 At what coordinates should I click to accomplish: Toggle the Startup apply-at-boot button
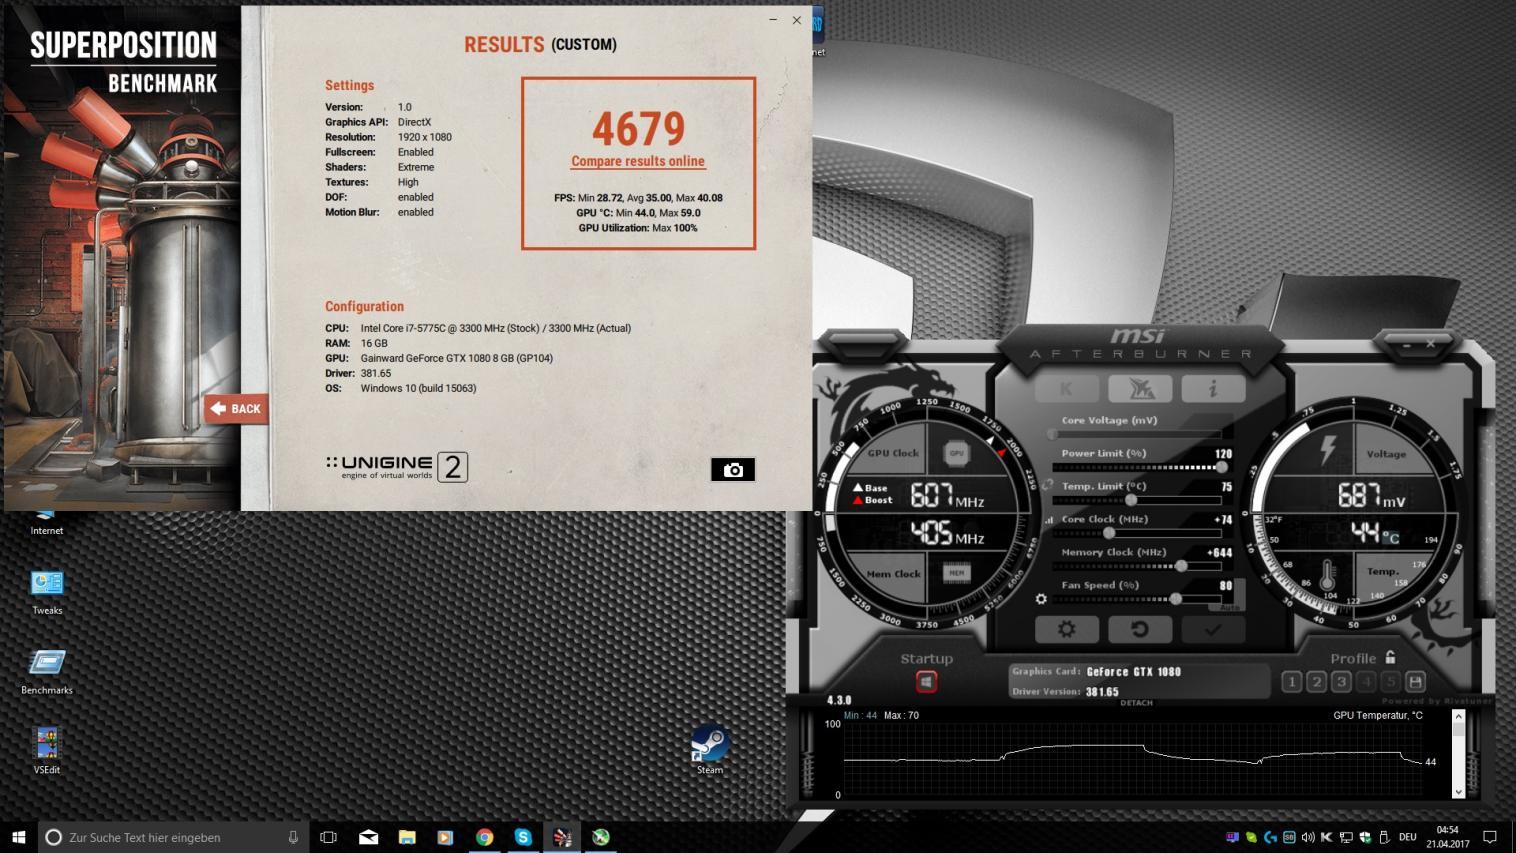coord(926,681)
